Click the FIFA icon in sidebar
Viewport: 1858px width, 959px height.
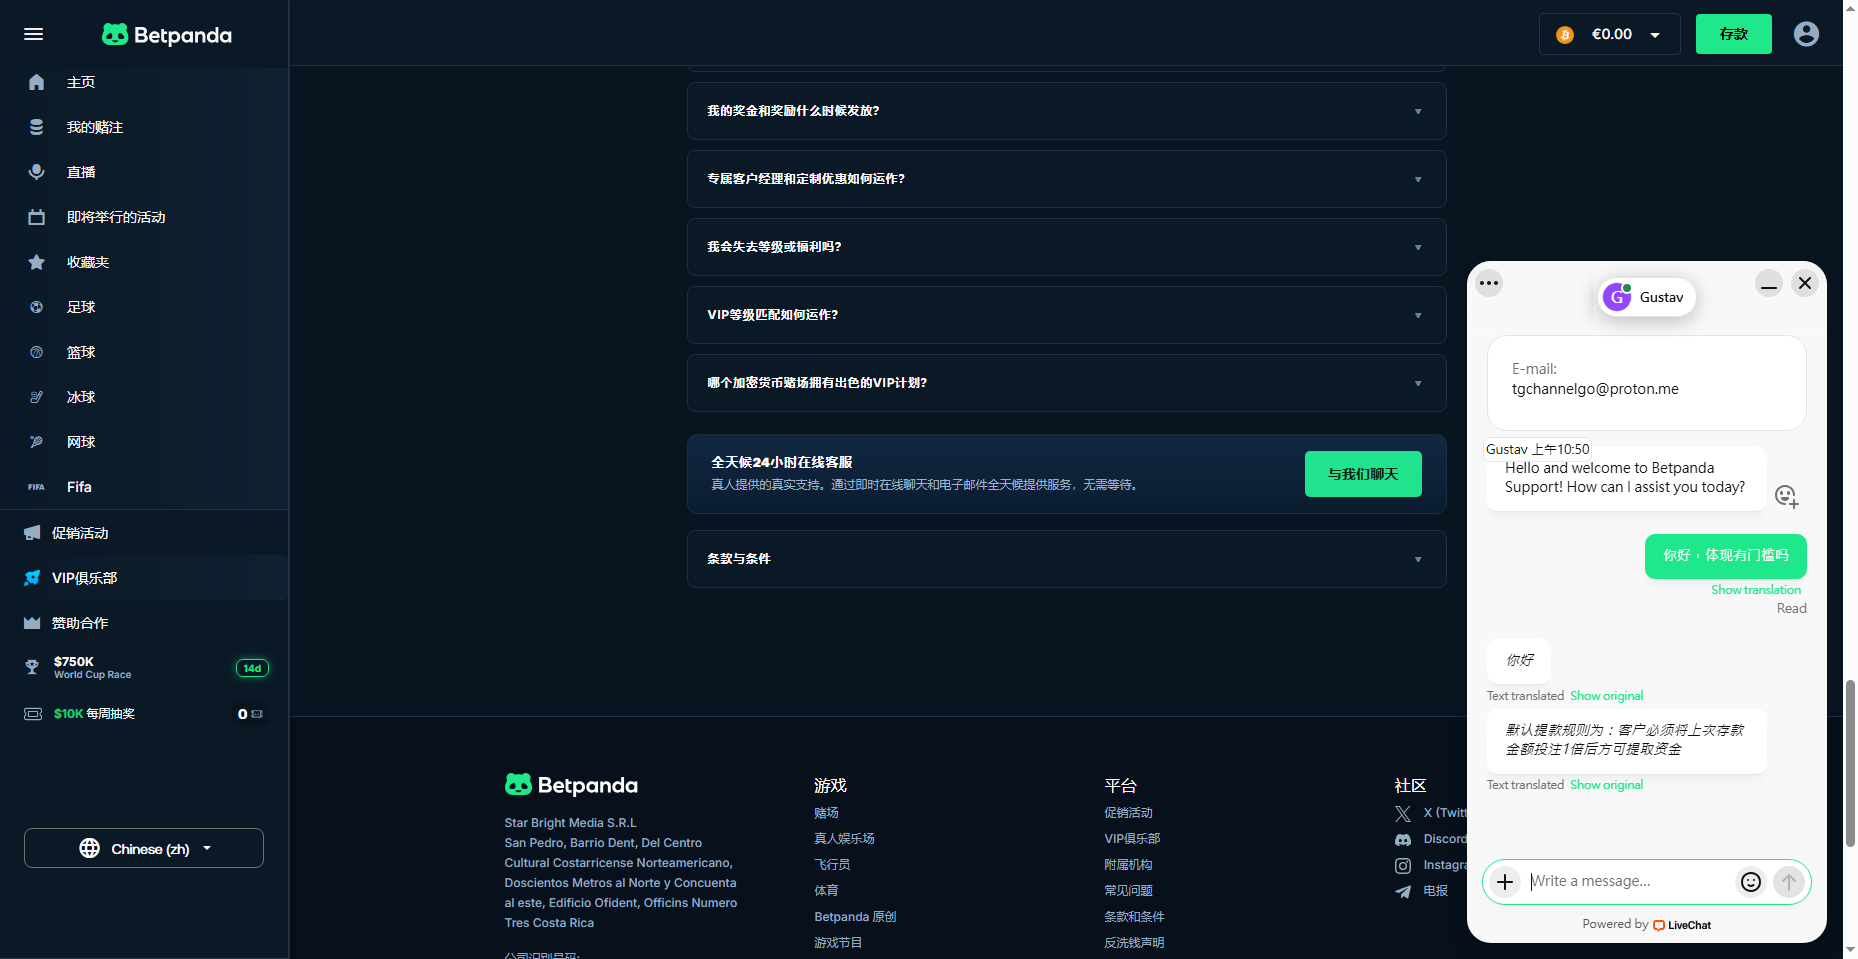[37, 487]
